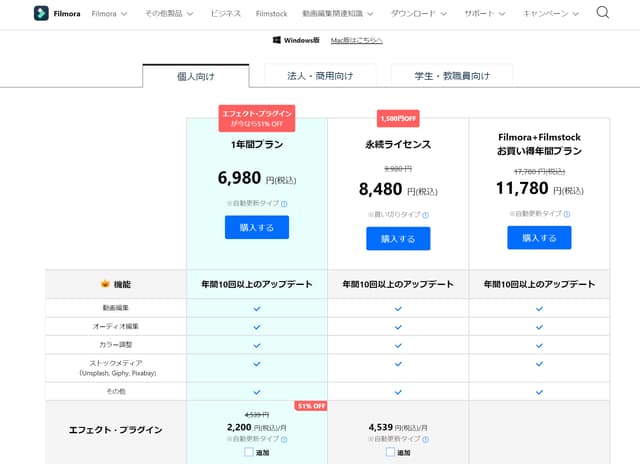Click the オーディオ編集 row label
Image resolution: width=640 pixels, height=464 pixels.
click(116, 326)
